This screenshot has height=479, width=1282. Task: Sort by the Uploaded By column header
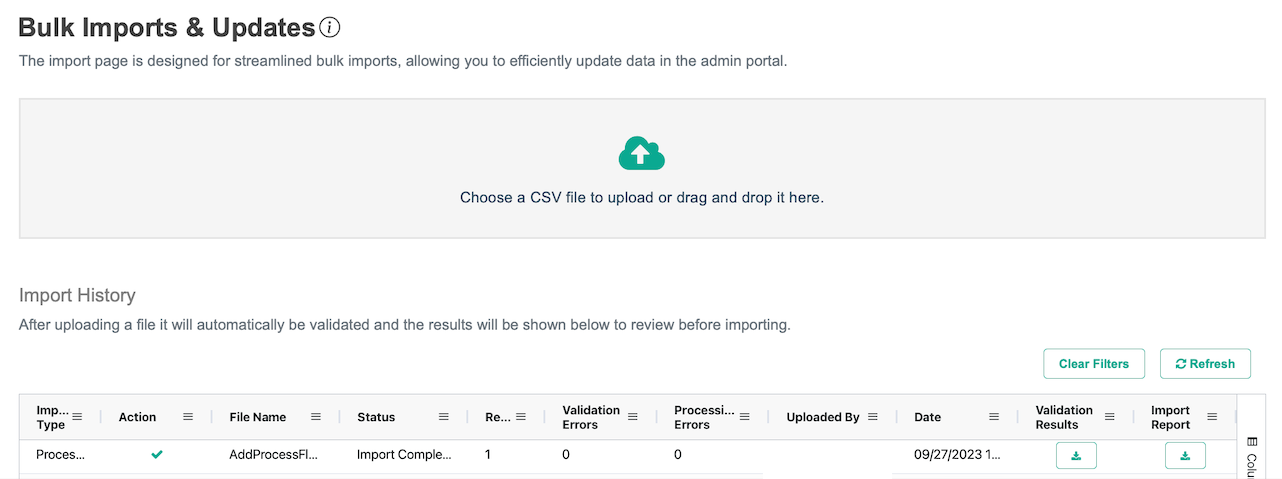tap(822, 417)
